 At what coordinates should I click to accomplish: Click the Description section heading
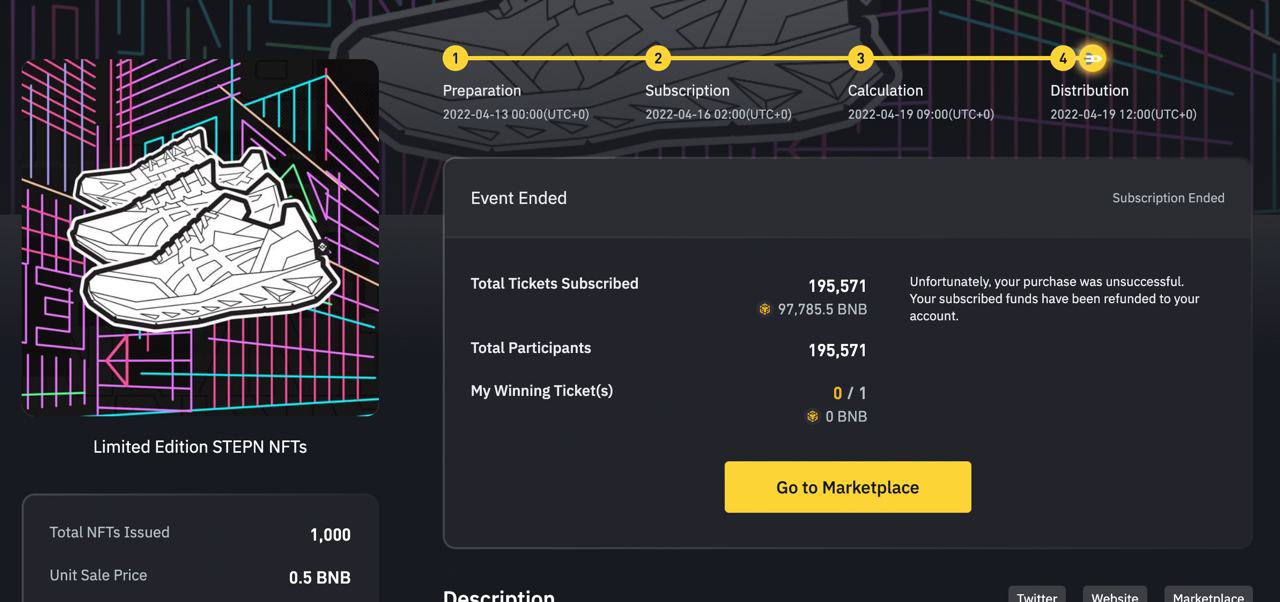pyautogui.click(x=499, y=595)
